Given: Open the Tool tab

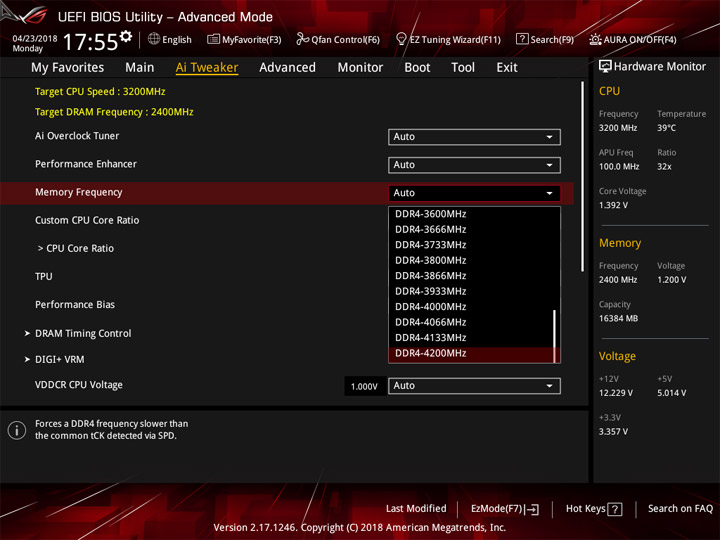Looking at the screenshot, I should pyautogui.click(x=463, y=68).
